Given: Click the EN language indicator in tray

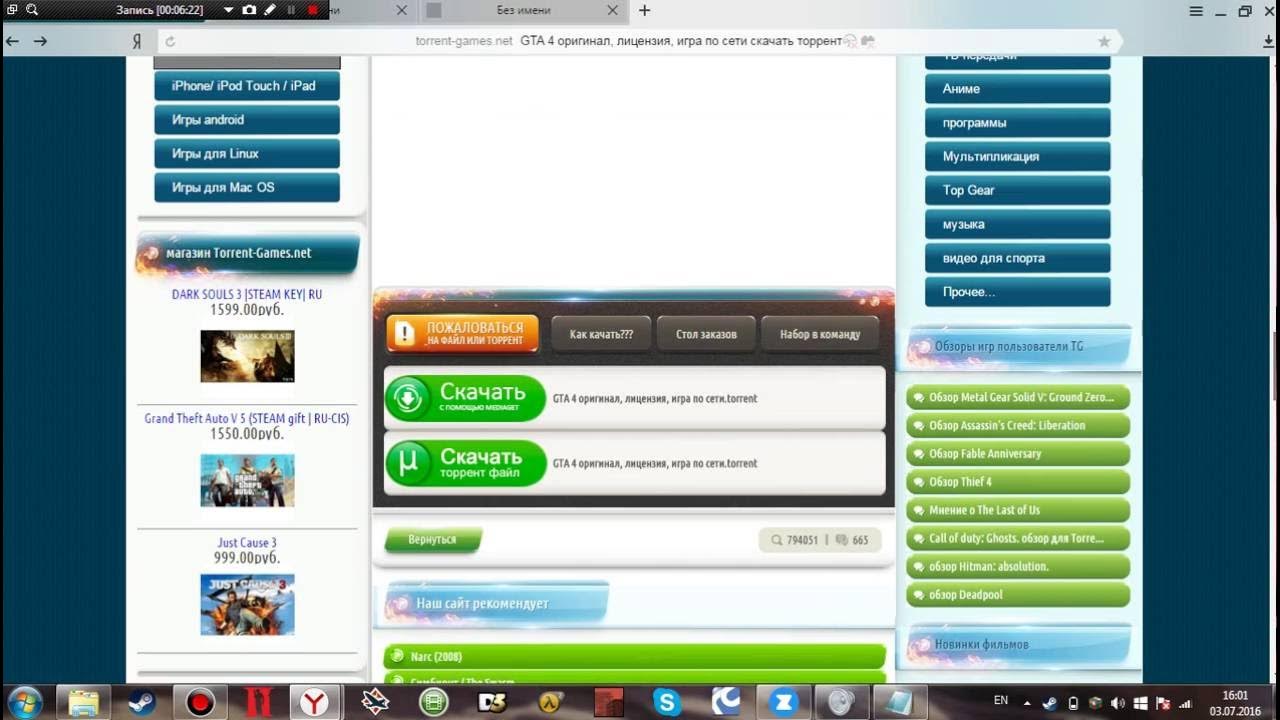Looking at the screenshot, I should pos(1001,699).
